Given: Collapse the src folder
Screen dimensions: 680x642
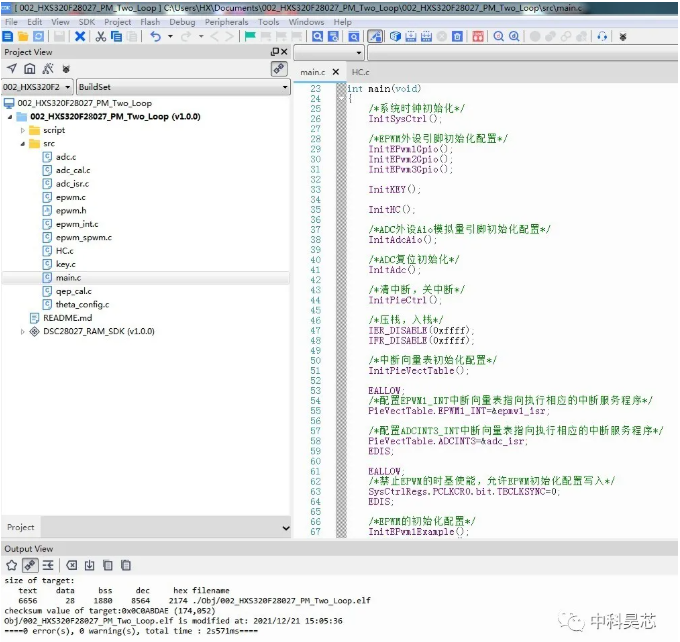Looking at the screenshot, I should point(23,144).
